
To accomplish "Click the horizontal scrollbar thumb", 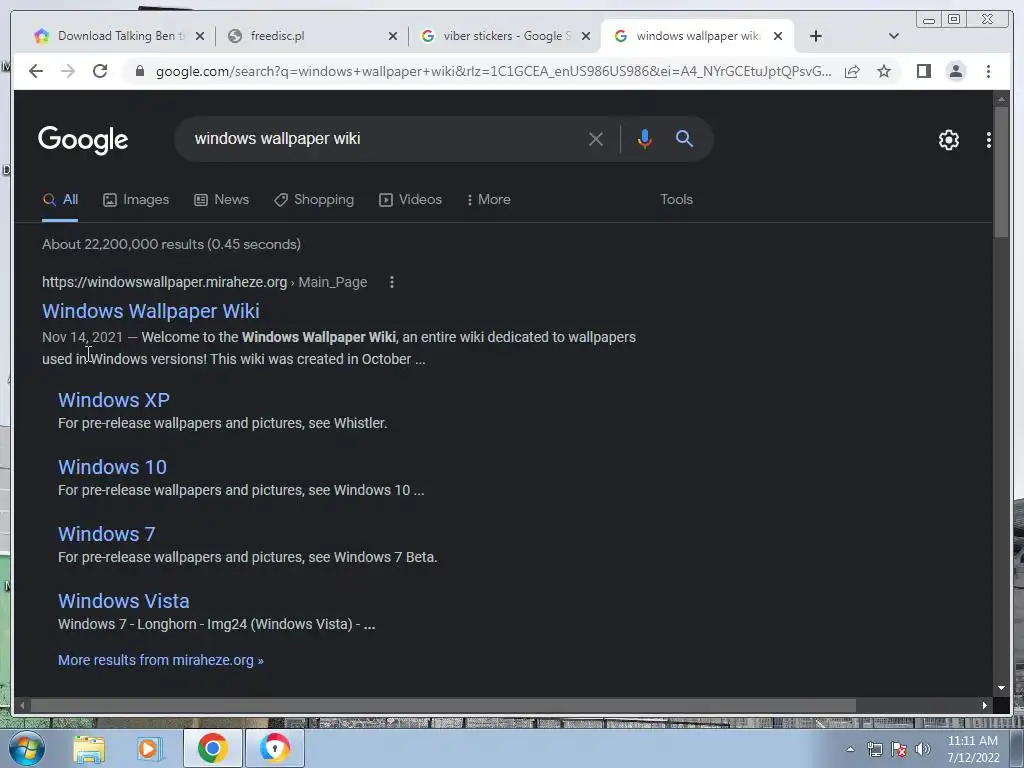I will [443, 705].
